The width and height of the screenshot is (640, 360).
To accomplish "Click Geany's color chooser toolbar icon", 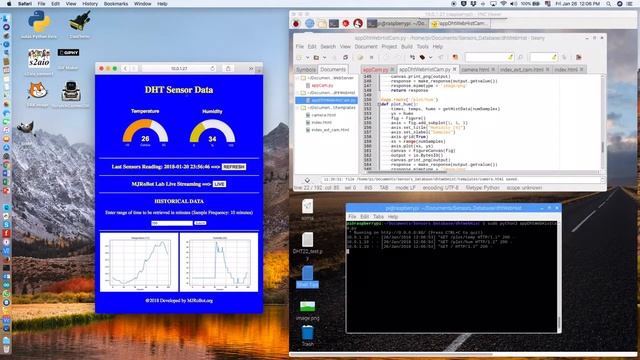I will click(x=455, y=58).
